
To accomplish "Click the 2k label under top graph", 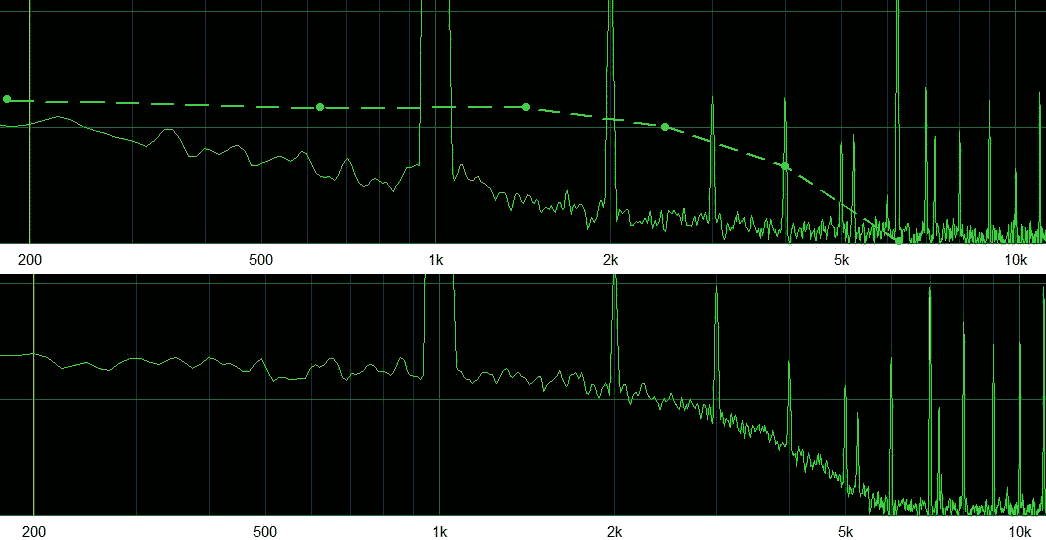I will [x=610, y=260].
